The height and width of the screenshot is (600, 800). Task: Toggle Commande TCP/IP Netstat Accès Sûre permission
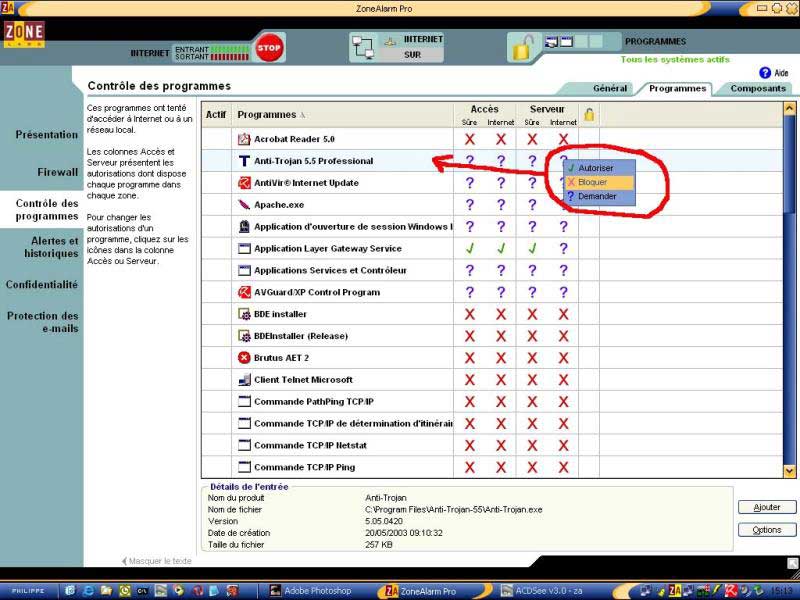[x=469, y=445]
